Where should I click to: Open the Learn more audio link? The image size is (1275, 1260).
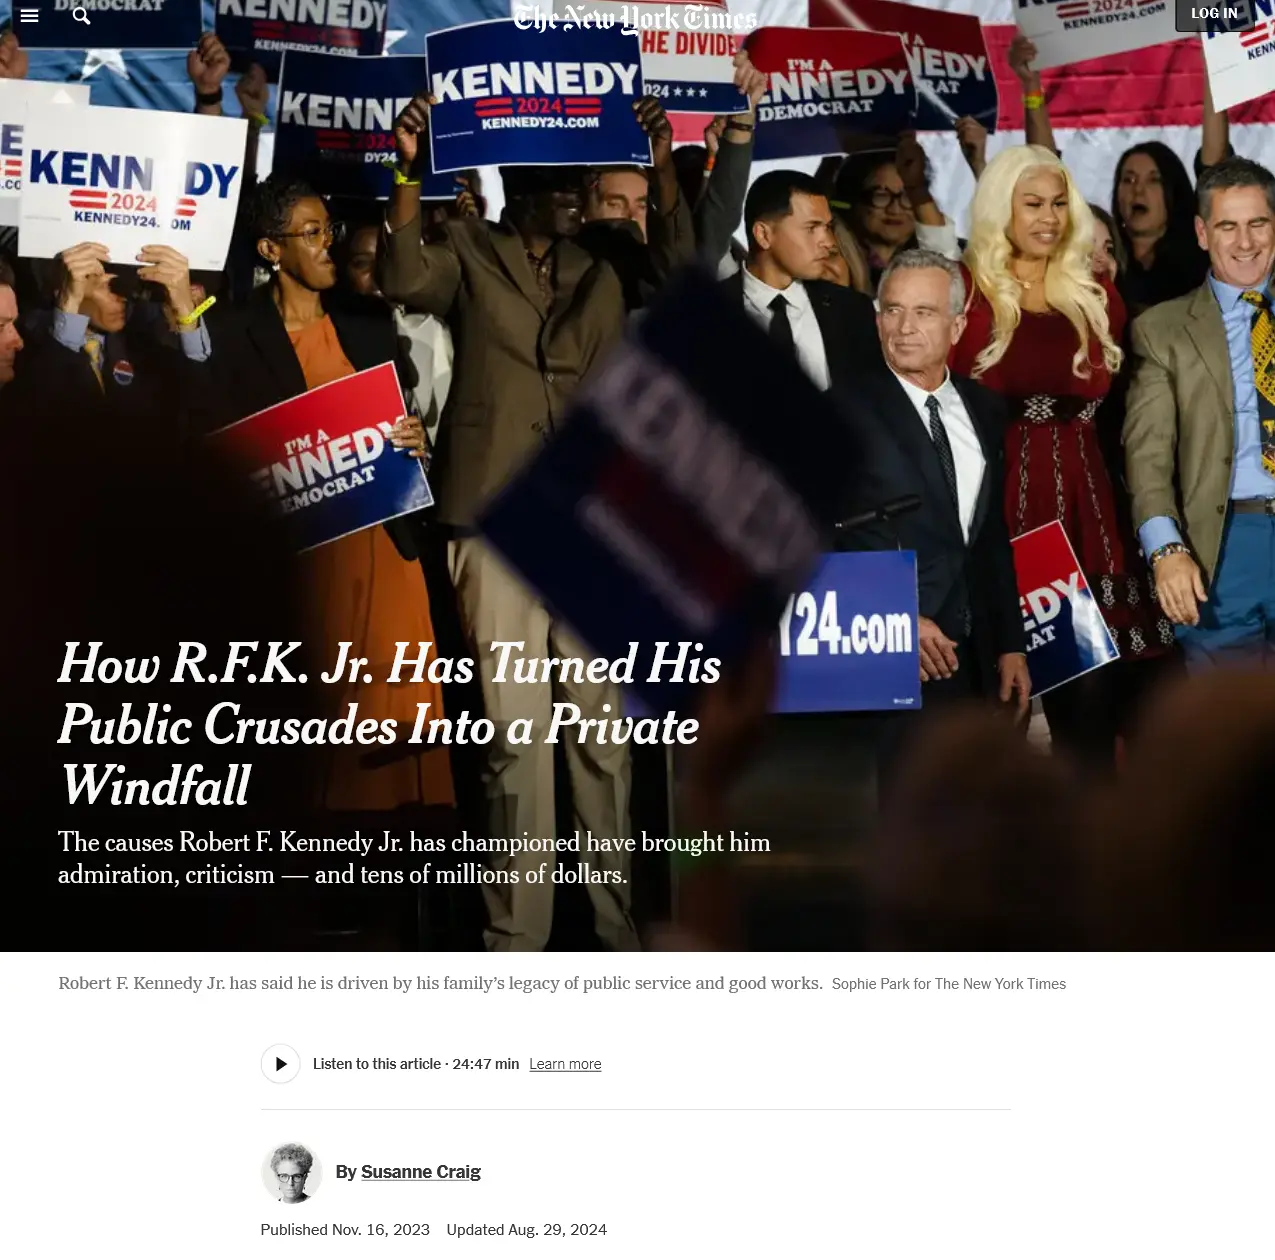(x=565, y=1064)
